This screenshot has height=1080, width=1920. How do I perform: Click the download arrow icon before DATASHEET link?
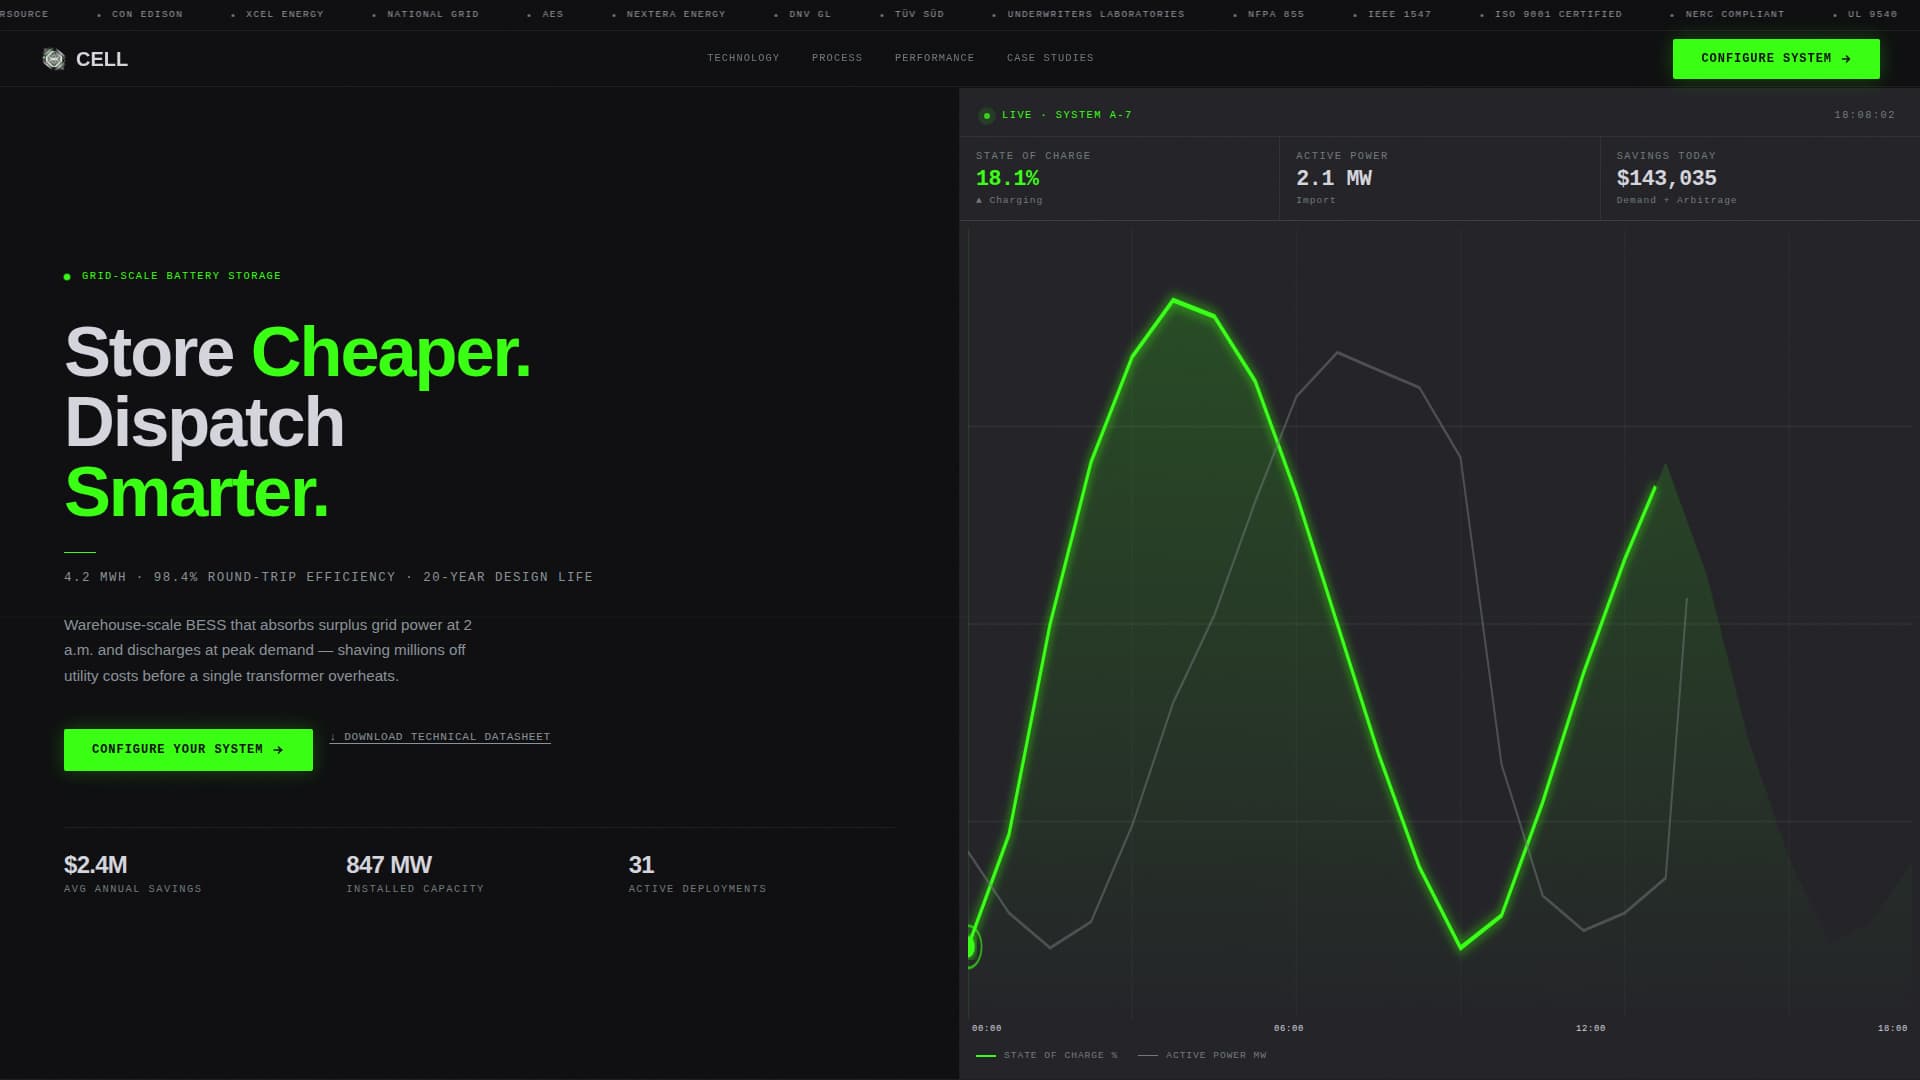334,737
